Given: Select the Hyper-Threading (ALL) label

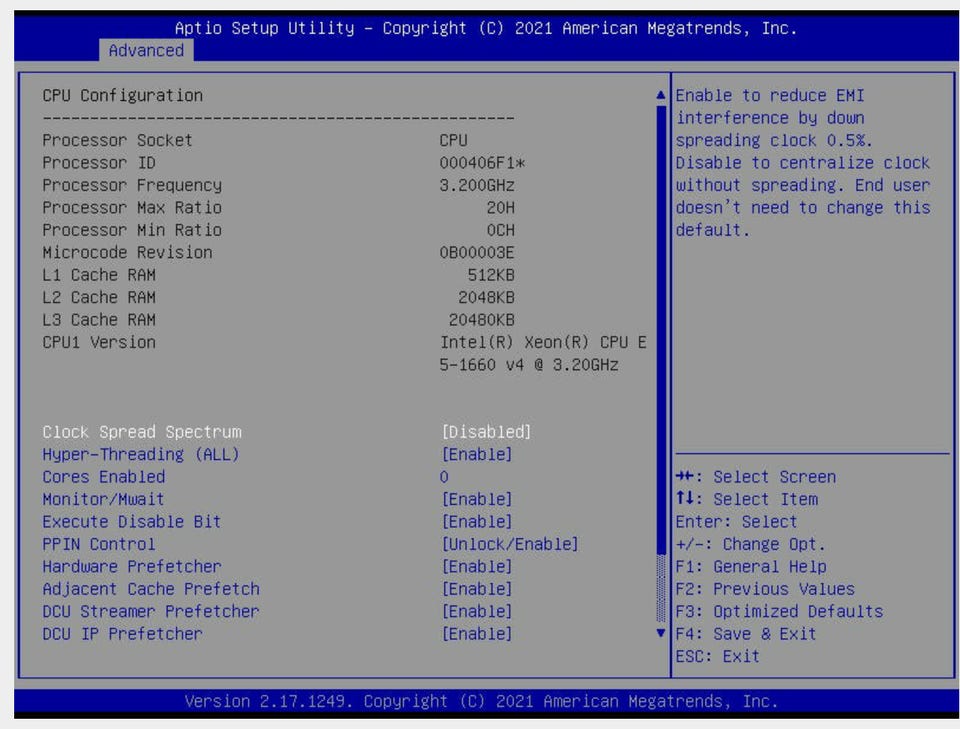Looking at the screenshot, I should [141, 455].
